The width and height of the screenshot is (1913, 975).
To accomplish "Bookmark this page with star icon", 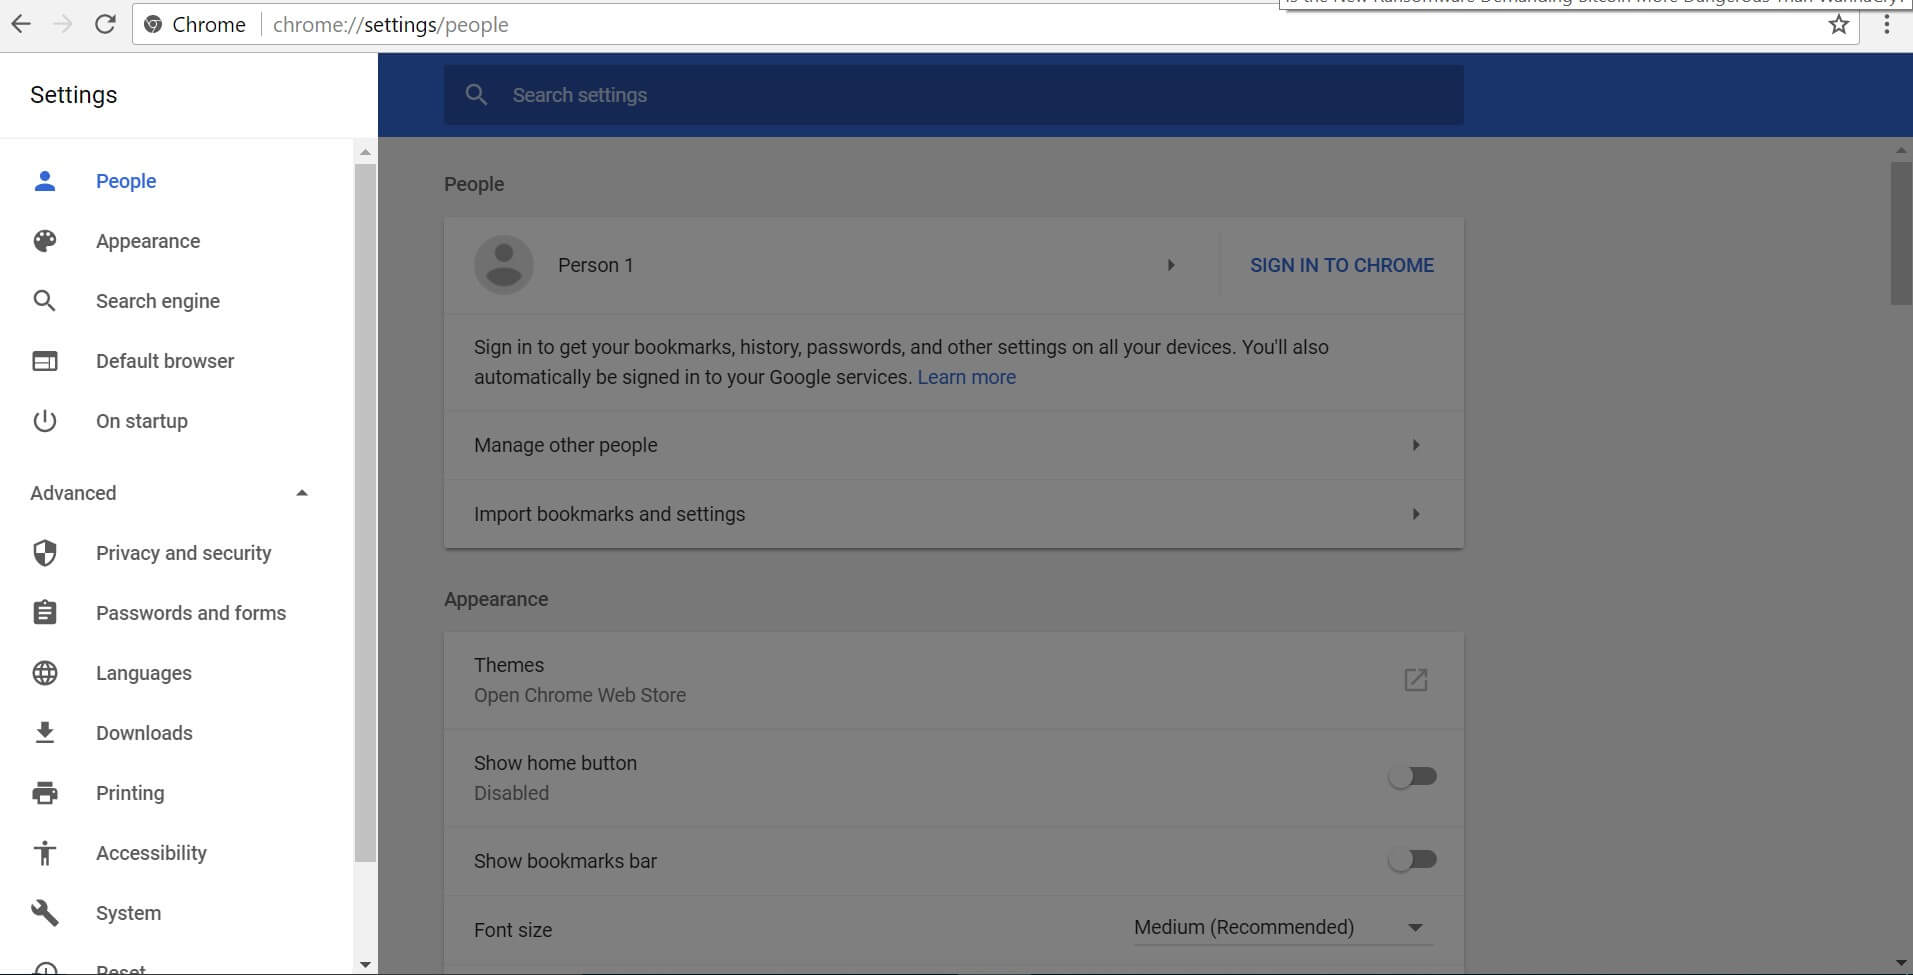I will pyautogui.click(x=1839, y=25).
